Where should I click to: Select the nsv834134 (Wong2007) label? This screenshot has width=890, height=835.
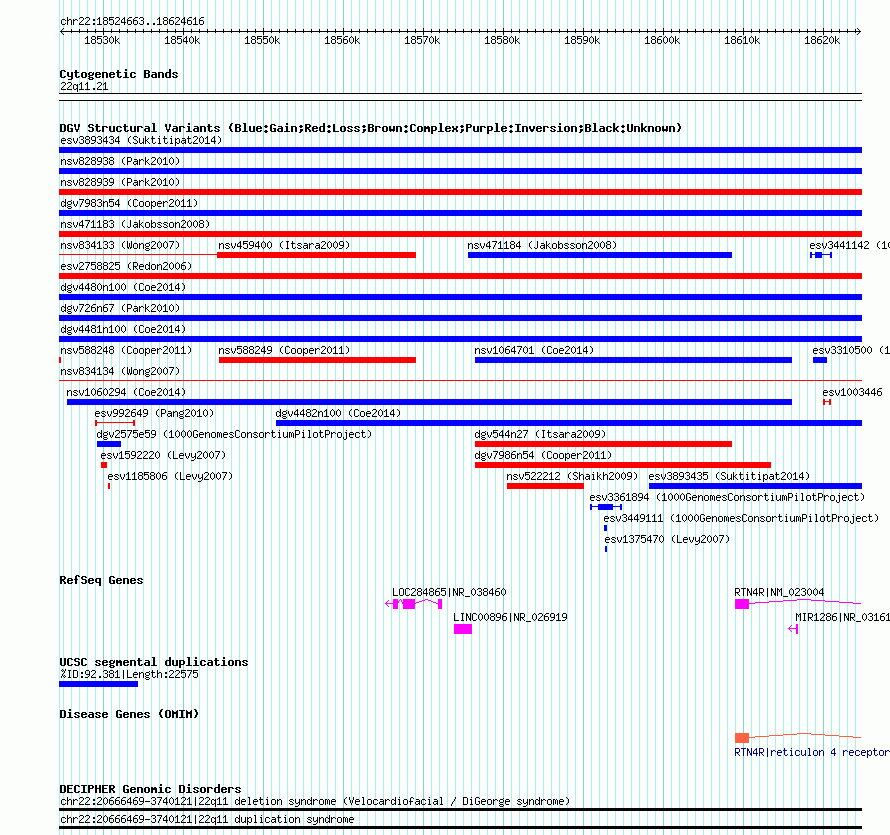(120, 371)
